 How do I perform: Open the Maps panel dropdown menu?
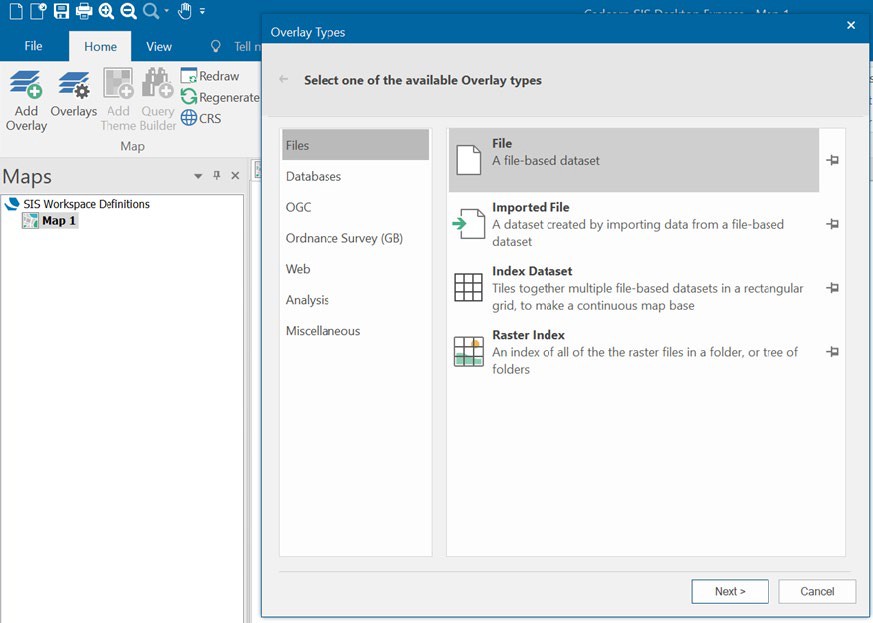tap(198, 175)
